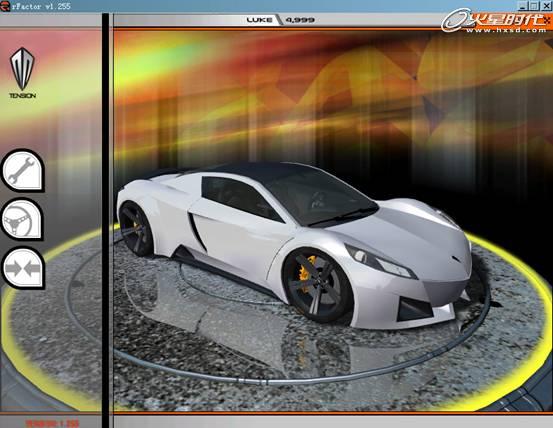Select the steering wheel icon
The width and height of the screenshot is (553, 428).
[23, 219]
